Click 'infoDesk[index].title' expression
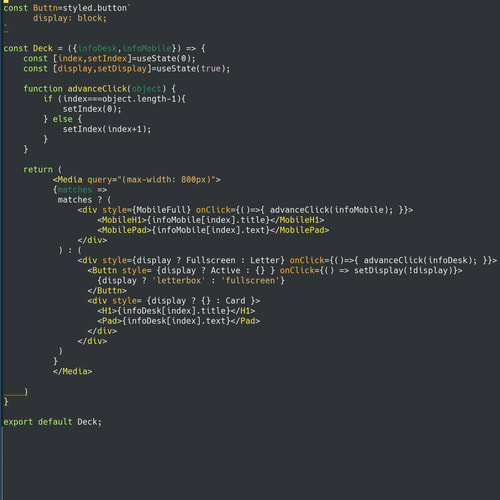 click(174, 310)
